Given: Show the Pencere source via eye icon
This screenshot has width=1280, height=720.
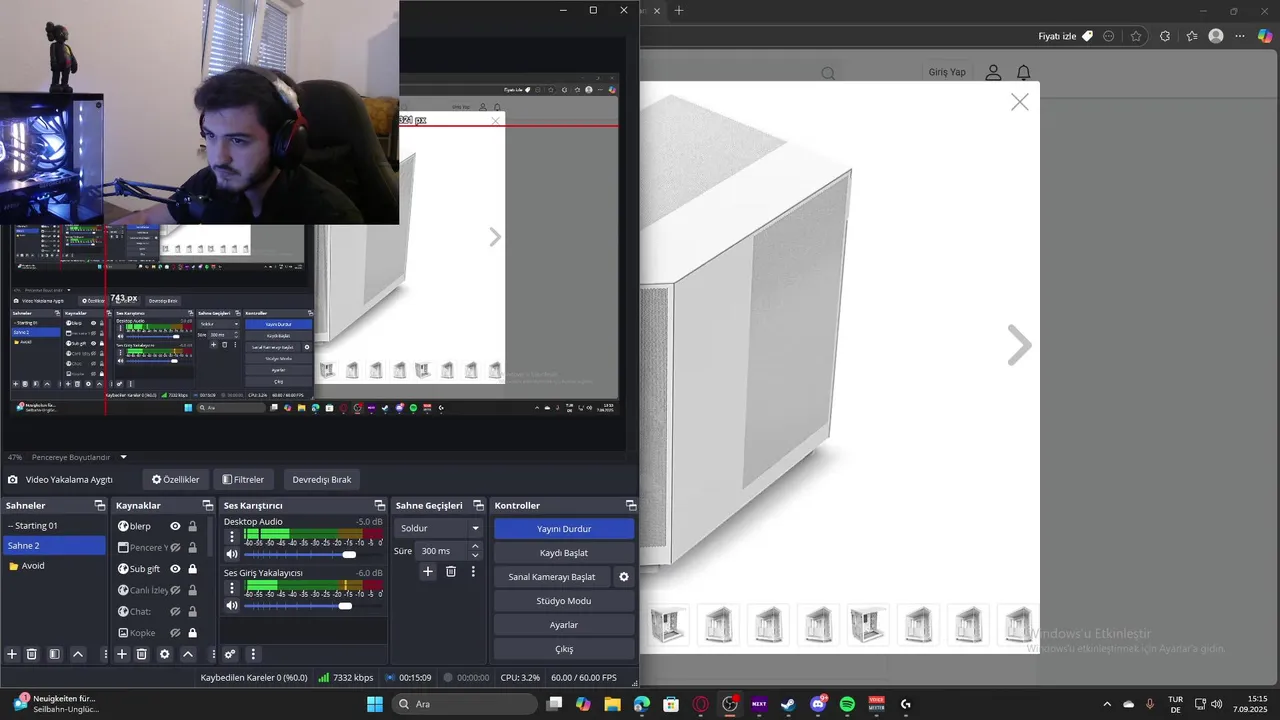Looking at the screenshot, I should click(x=175, y=548).
